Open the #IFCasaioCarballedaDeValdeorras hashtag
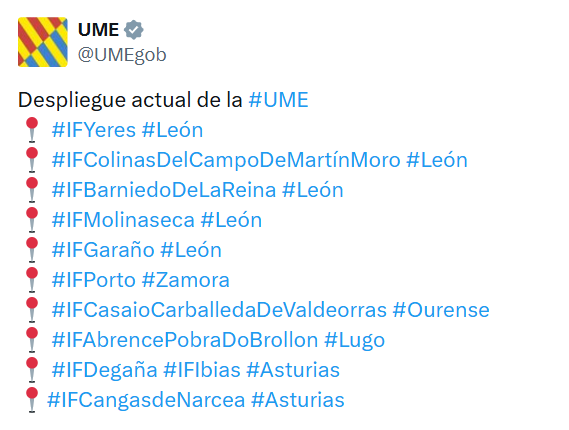The width and height of the screenshot is (569, 430). 219,310
